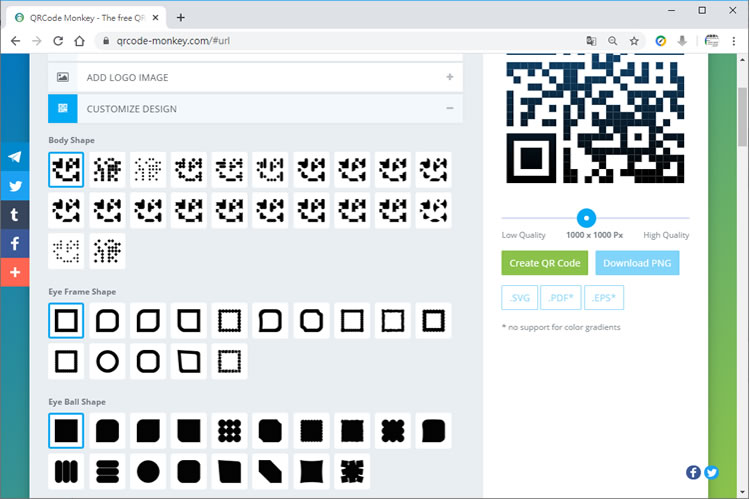Viewport: 750px width, 499px height.
Task: Choose the dotted body shape in third row
Action: tap(66, 251)
